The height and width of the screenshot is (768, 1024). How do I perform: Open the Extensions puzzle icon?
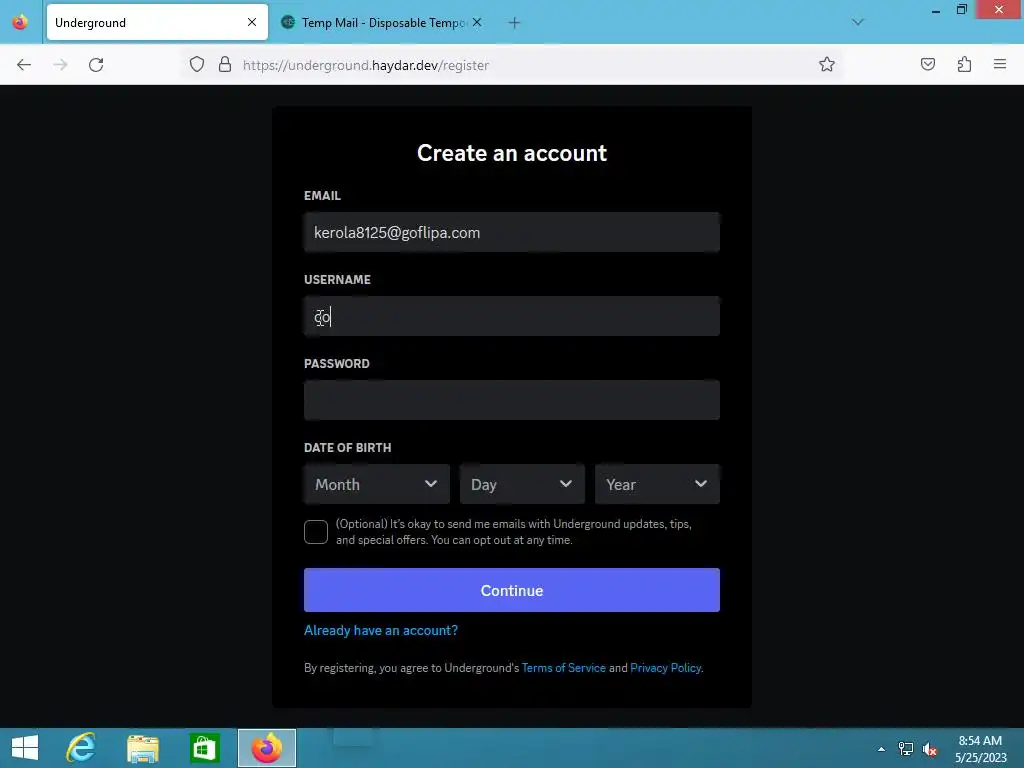click(x=964, y=64)
